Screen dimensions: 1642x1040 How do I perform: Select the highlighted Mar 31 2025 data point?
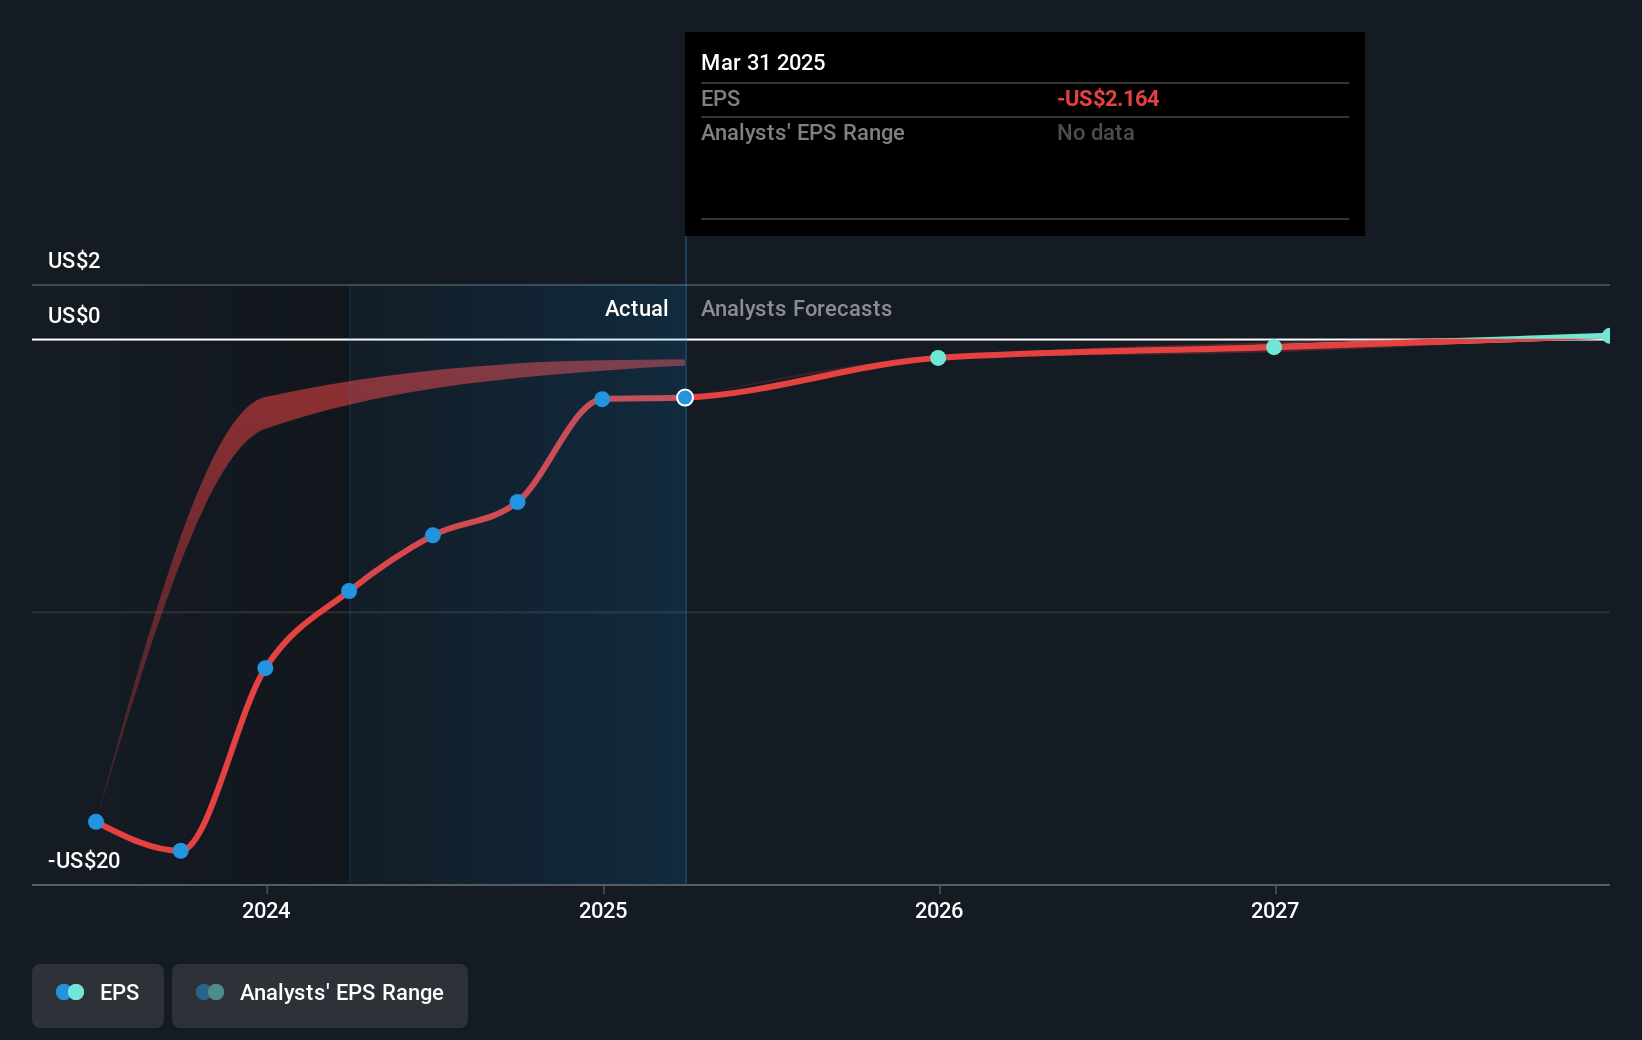click(x=685, y=398)
